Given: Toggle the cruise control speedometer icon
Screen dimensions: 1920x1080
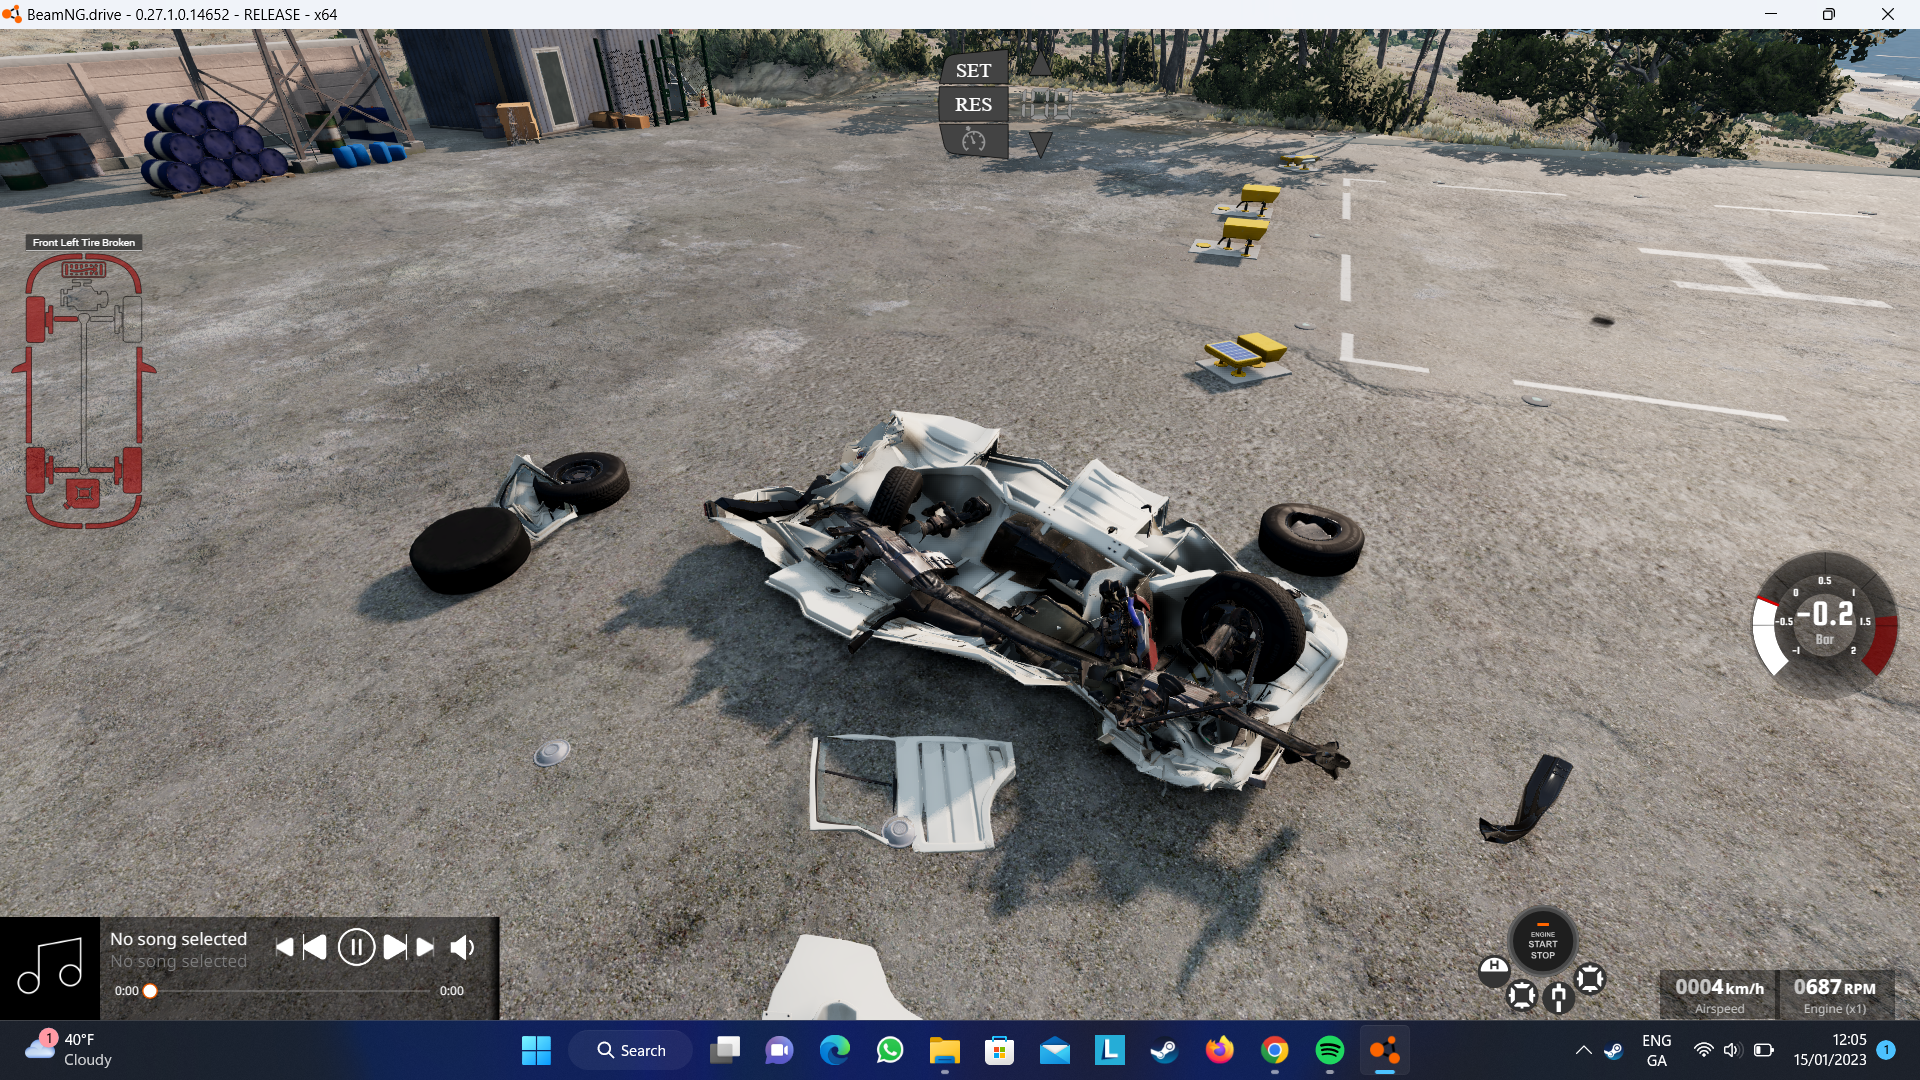Looking at the screenshot, I should coord(973,140).
